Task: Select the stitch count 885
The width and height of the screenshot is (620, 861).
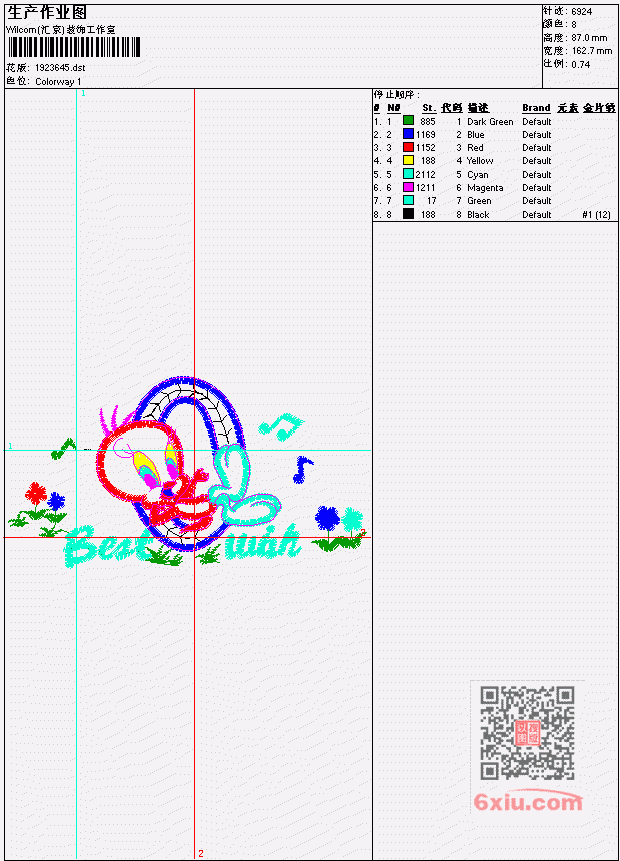Action: coord(428,121)
